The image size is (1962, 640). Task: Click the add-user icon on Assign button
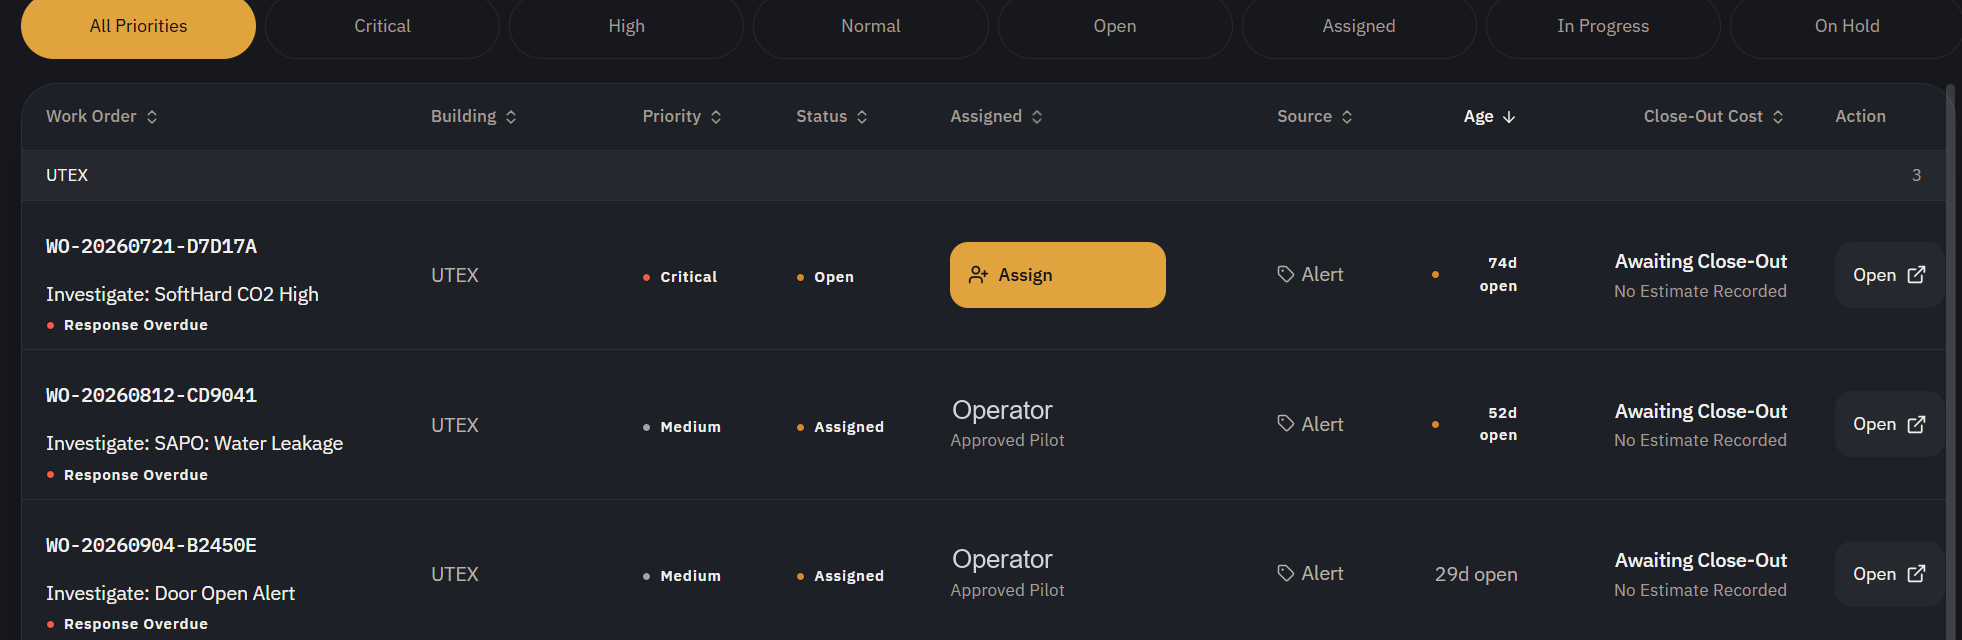pyautogui.click(x=978, y=275)
